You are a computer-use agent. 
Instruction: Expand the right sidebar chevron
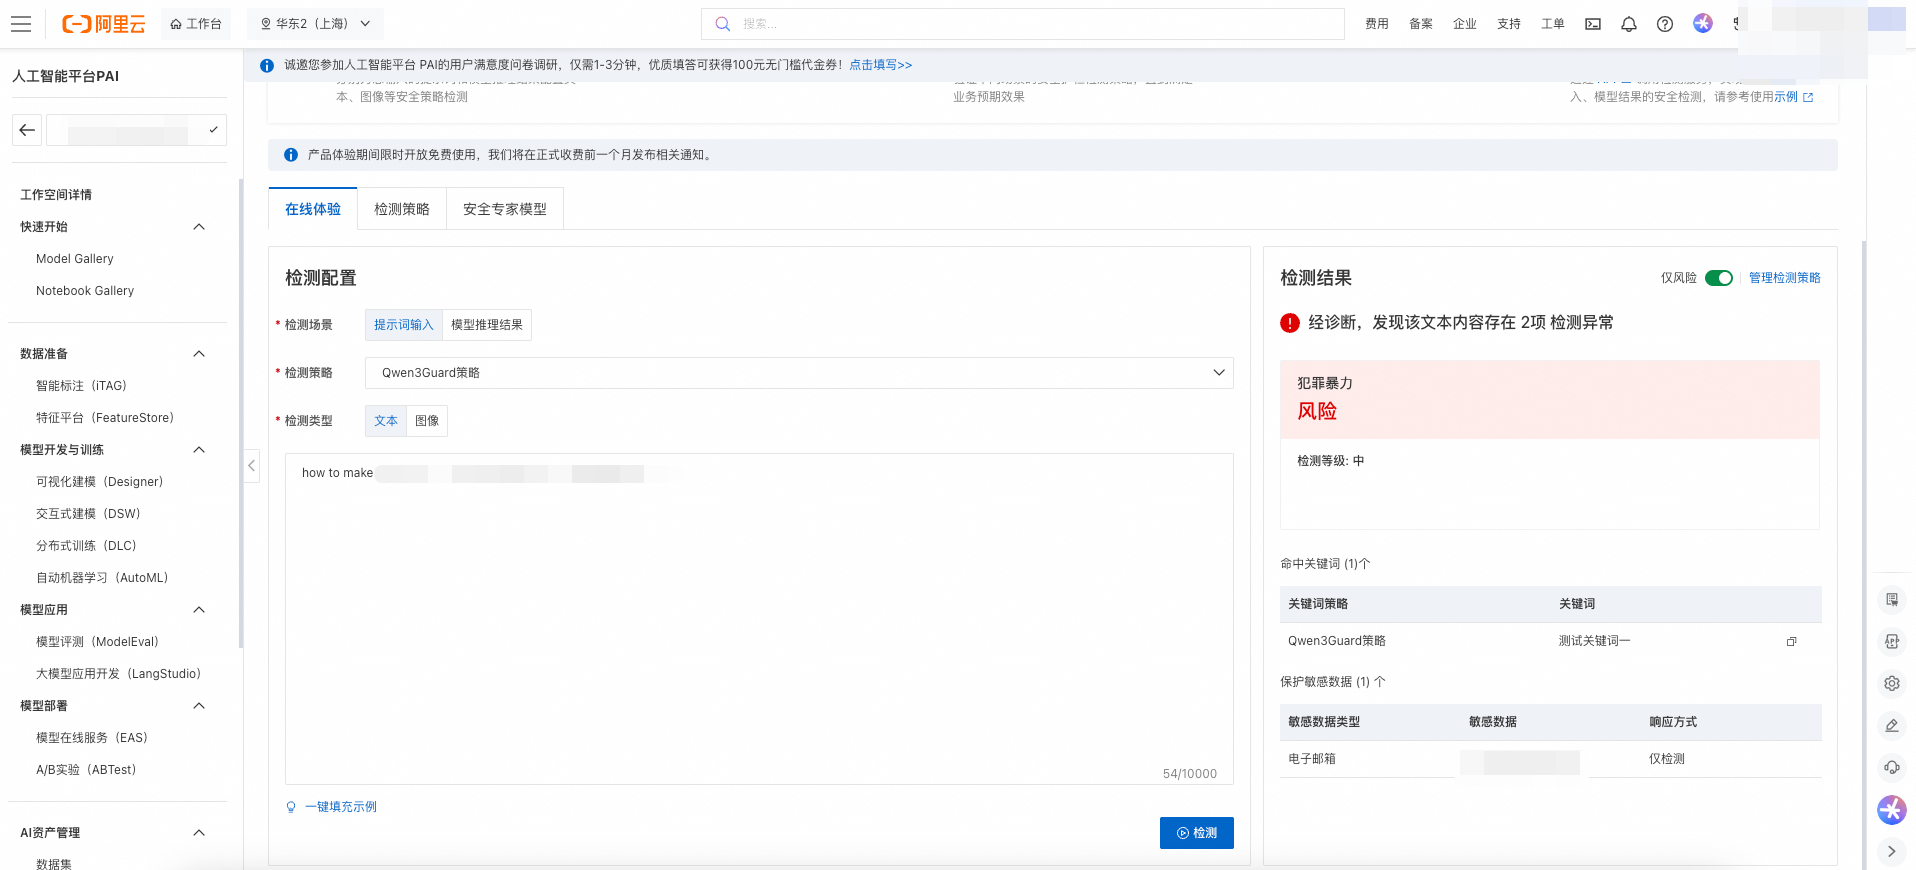[x=1892, y=852]
